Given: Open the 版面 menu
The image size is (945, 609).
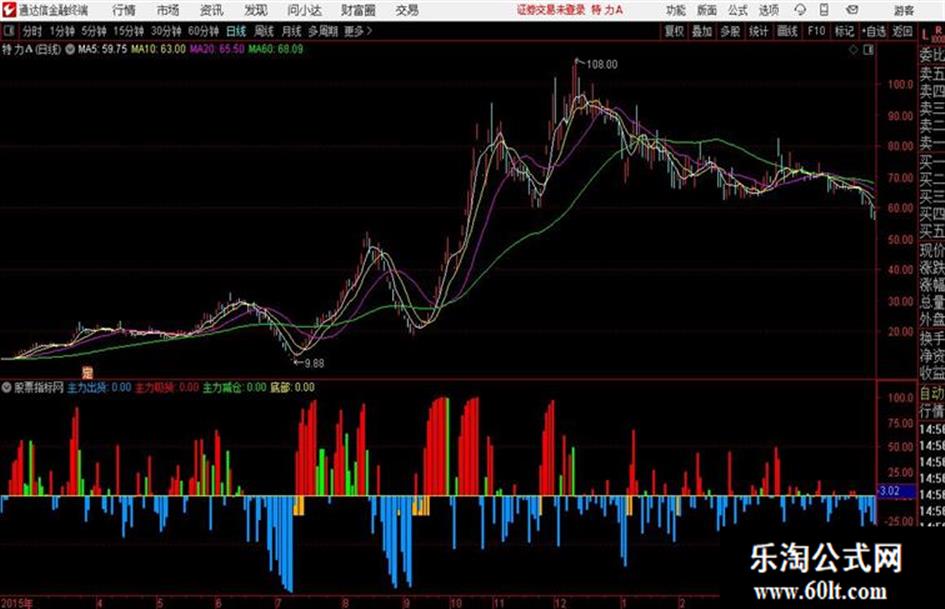Looking at the screenshot, I should [x=706, y=10].
